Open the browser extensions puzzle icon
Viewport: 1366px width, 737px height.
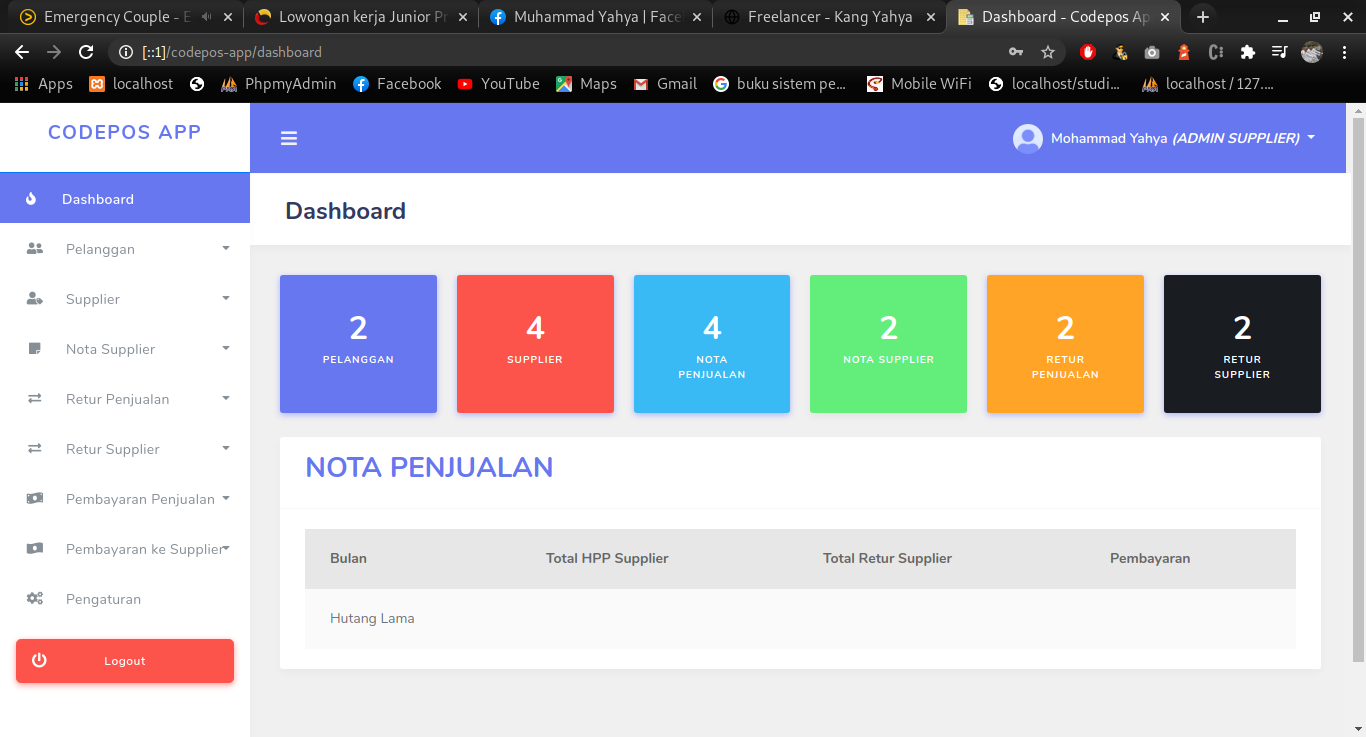[1247, 52]
